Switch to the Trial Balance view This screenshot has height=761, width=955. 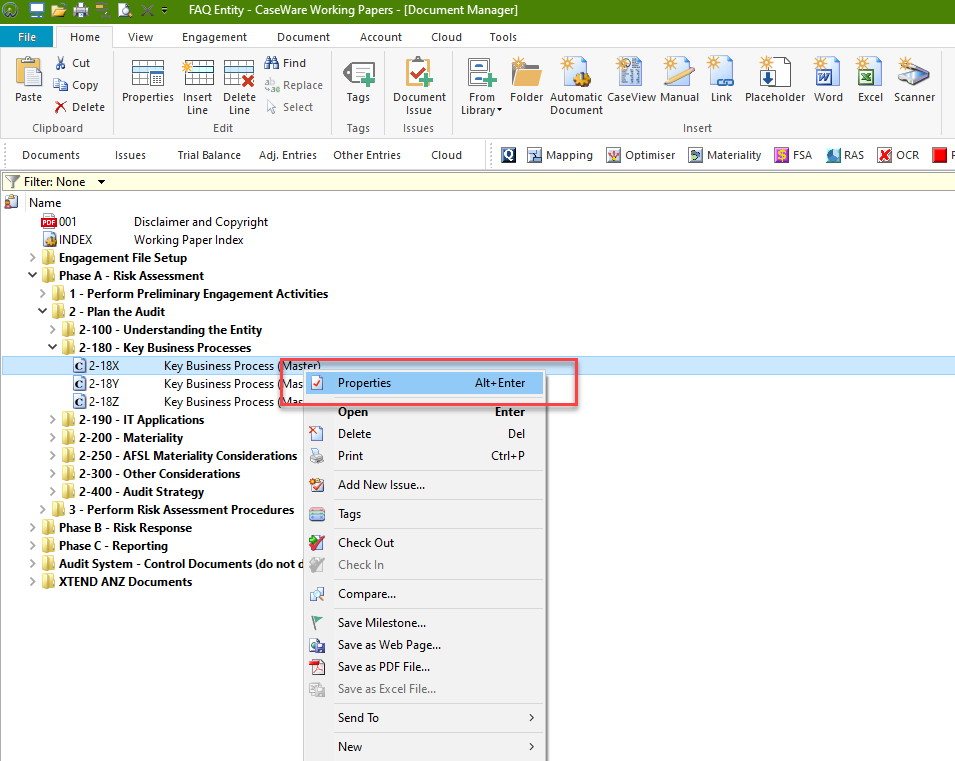click(x=209, y=155)
